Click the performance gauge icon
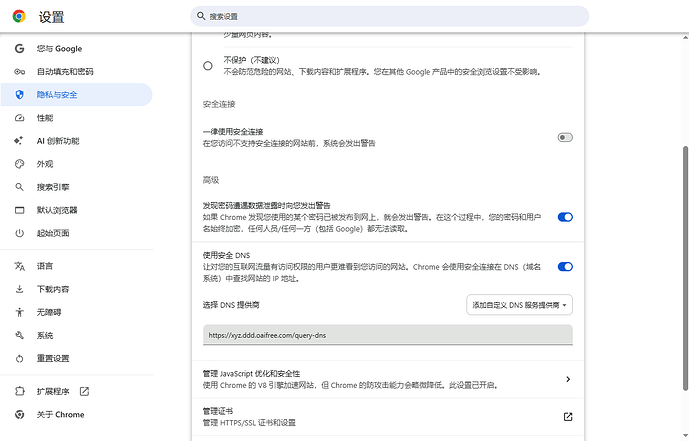 click(19, 118)
